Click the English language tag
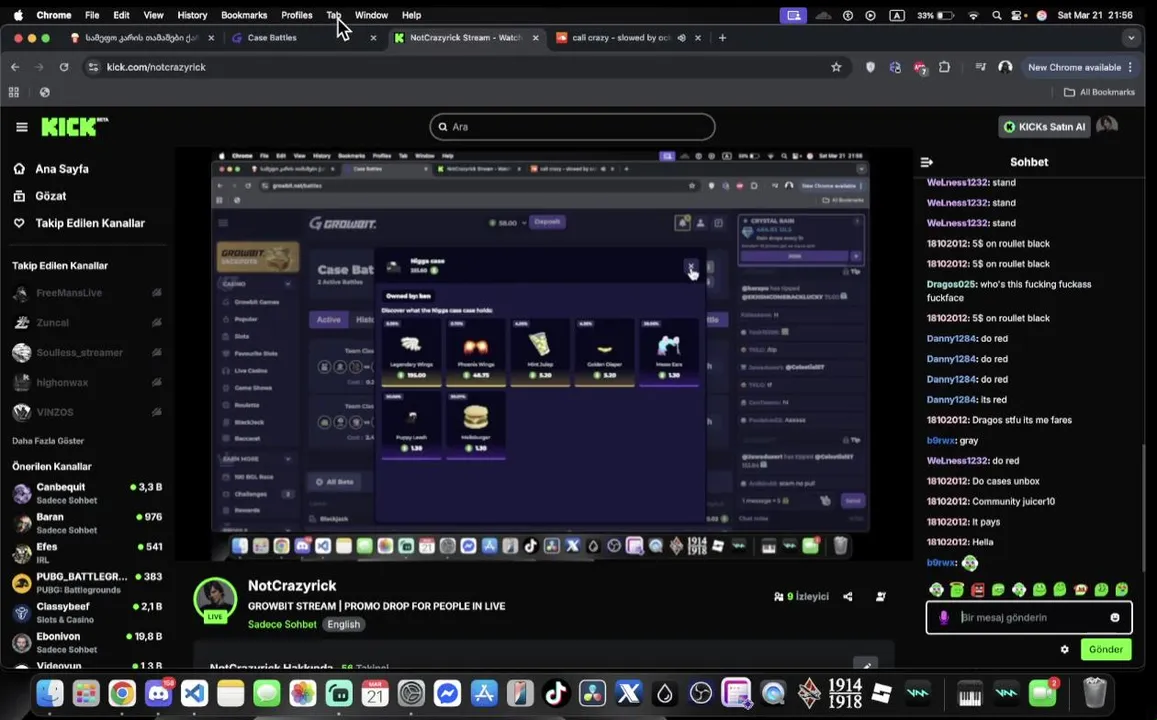This screenshot has height=720, width=1157. coord(344,624)
